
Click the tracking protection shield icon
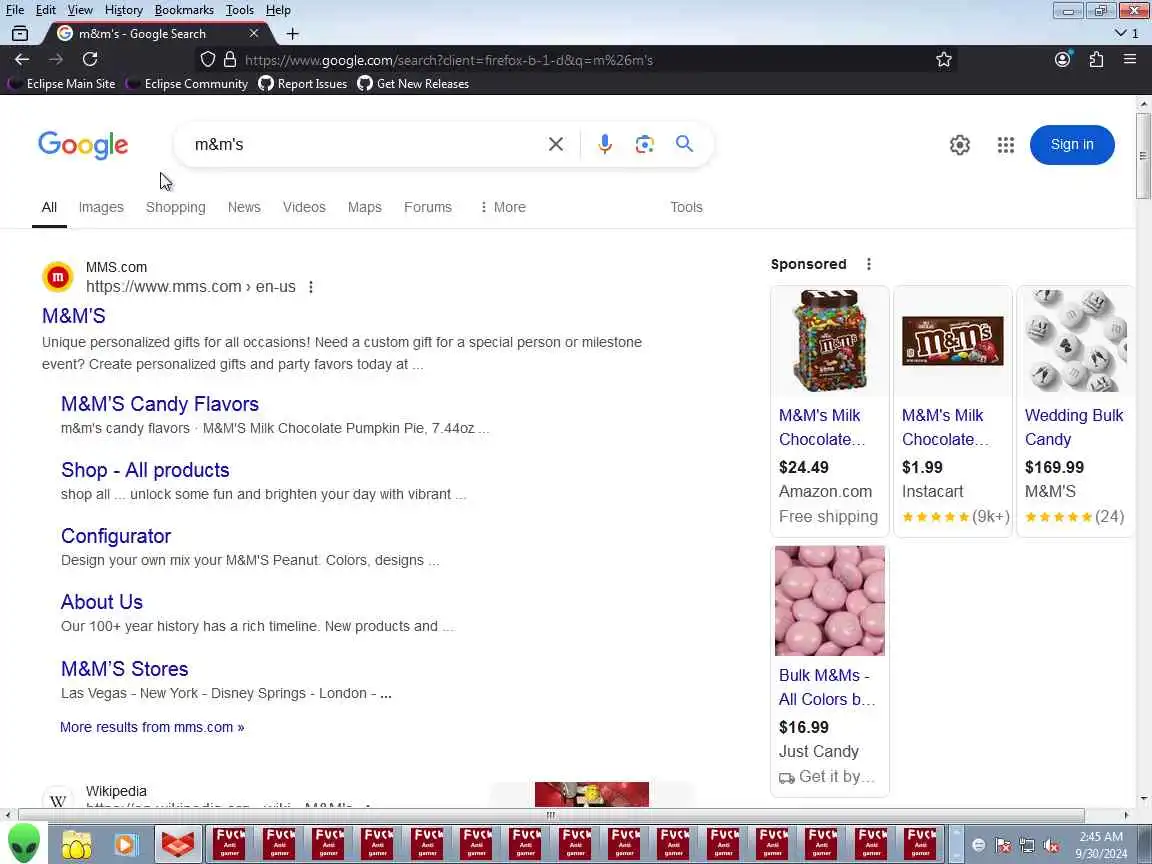pos(208,60)
